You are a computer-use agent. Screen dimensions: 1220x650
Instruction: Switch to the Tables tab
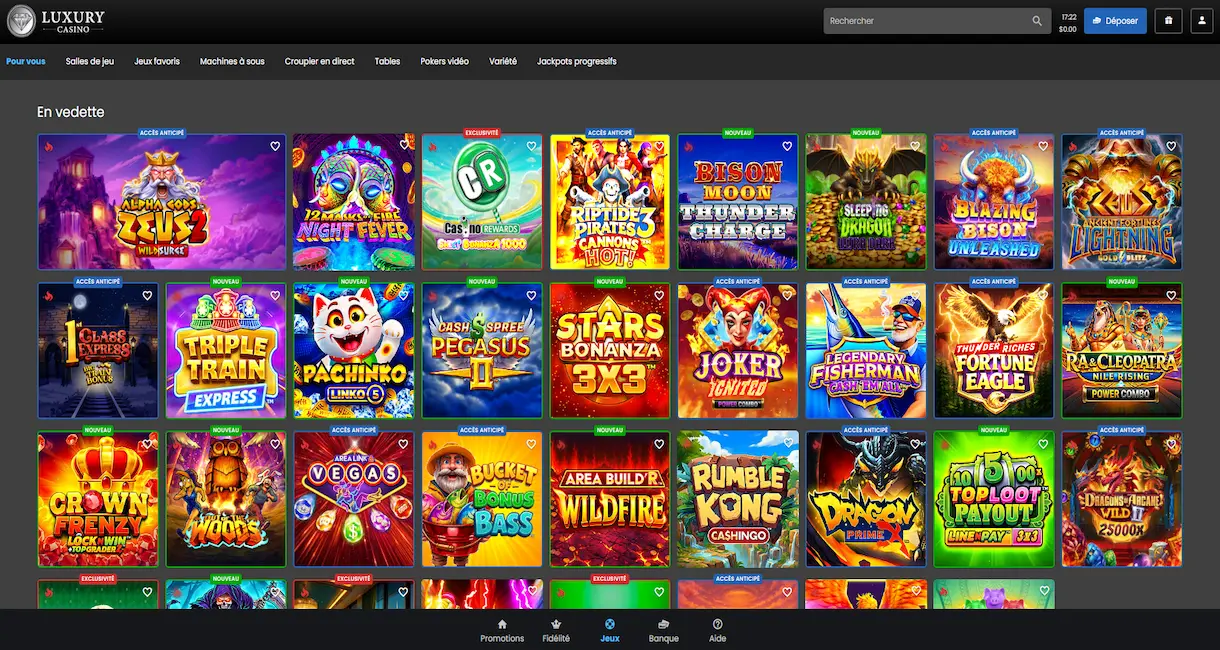pyautogui.click(x=387, y=61)
